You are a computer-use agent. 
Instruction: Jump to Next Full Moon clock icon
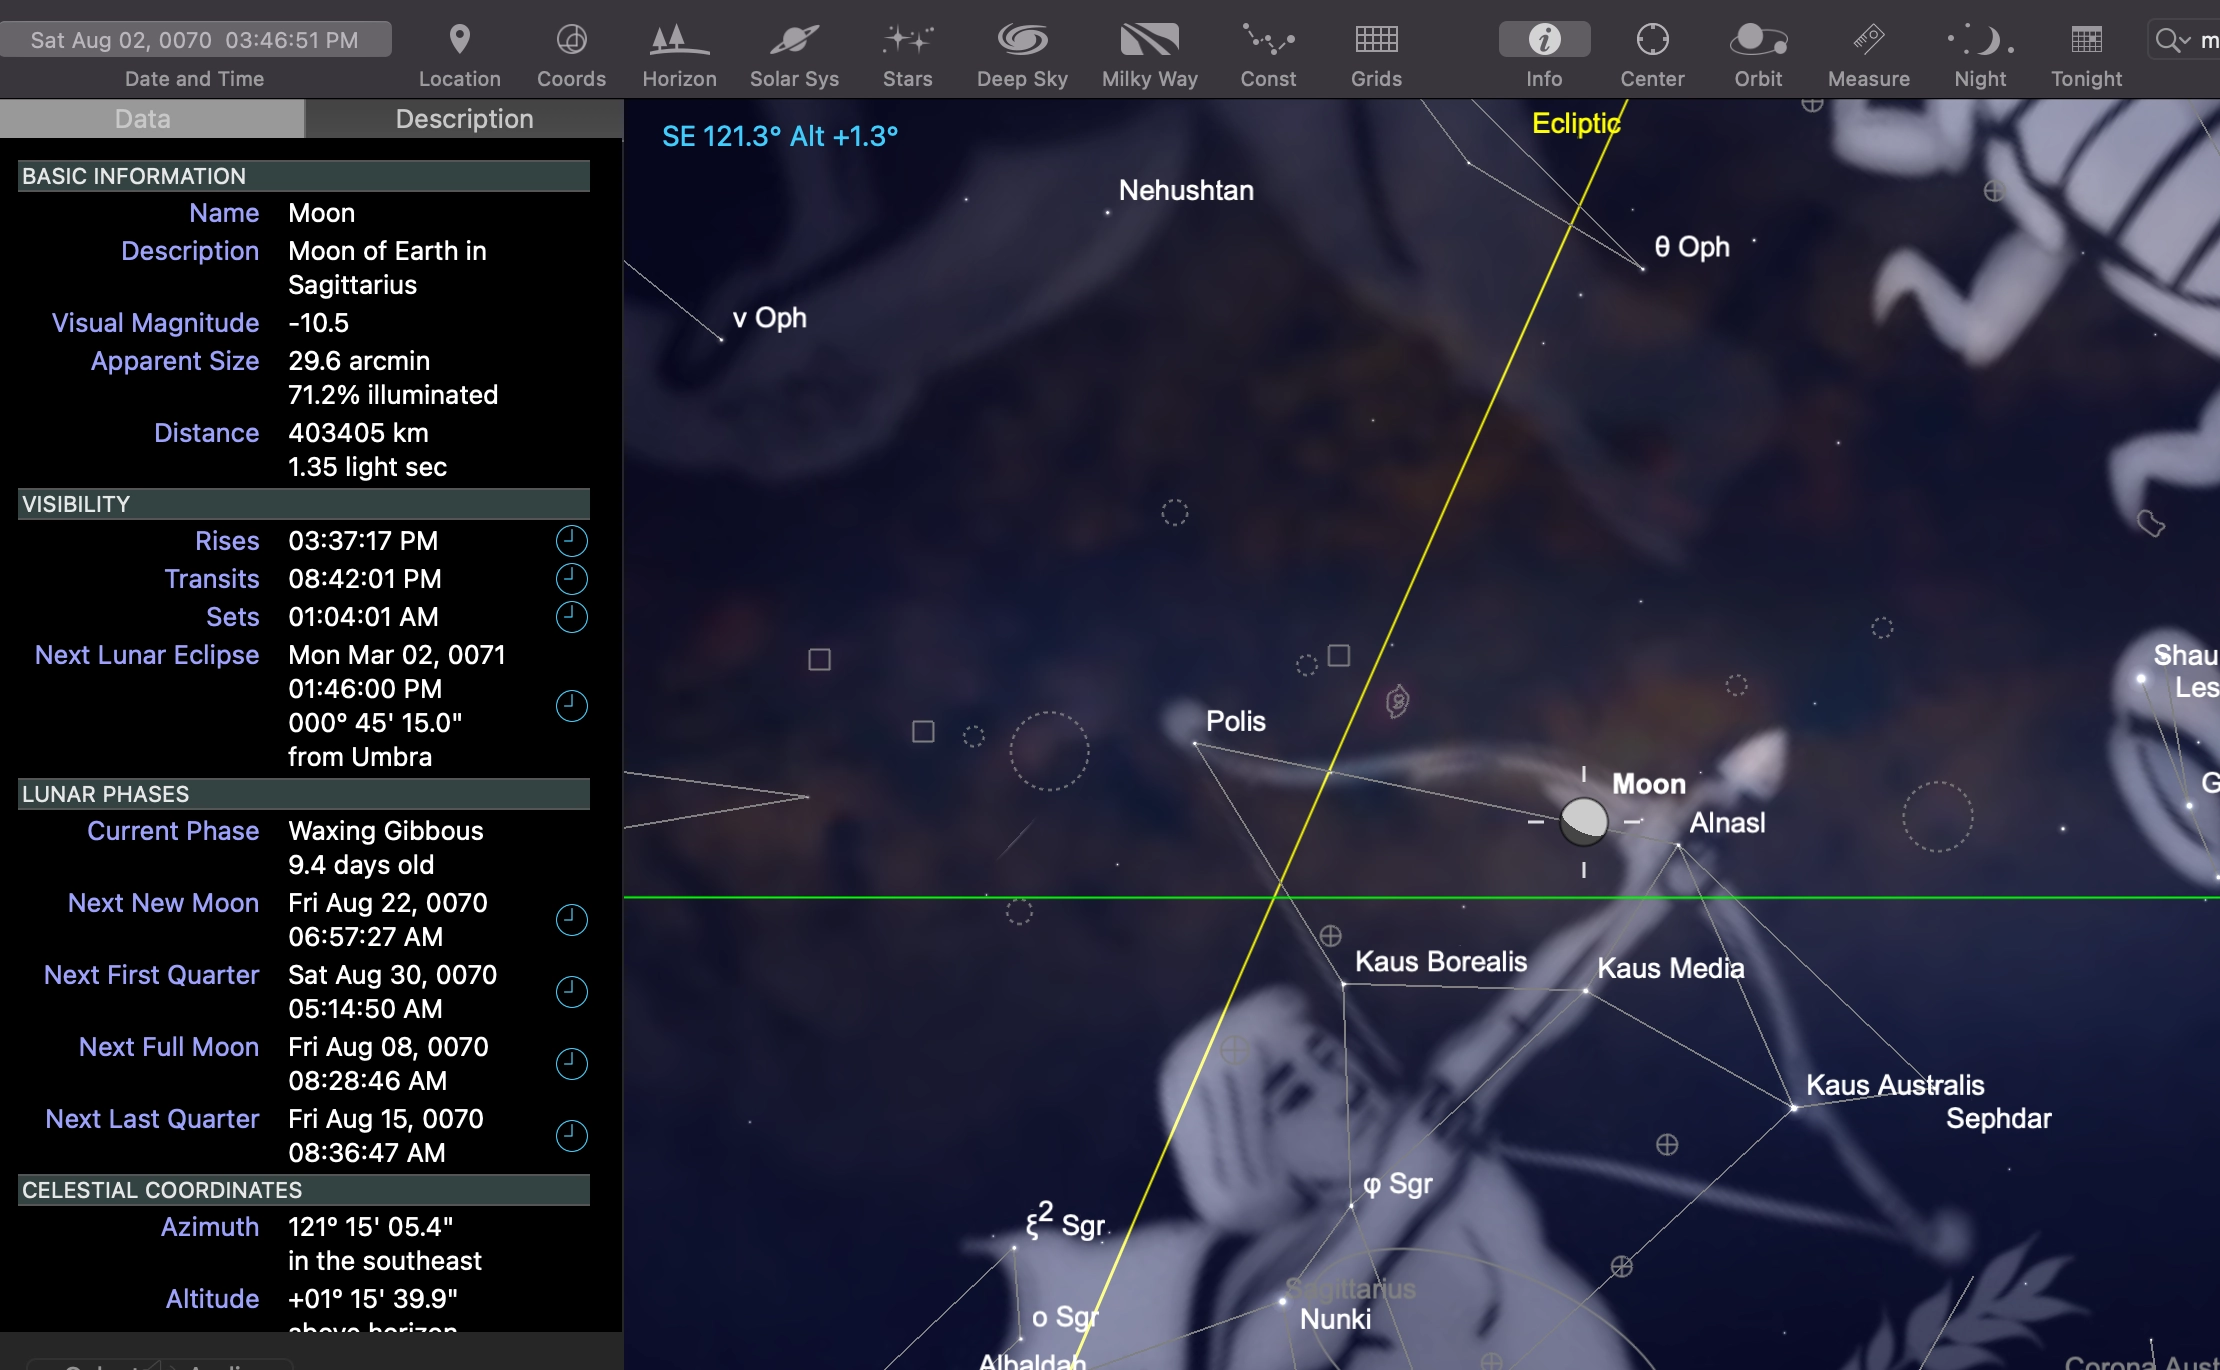[571, 1064]
